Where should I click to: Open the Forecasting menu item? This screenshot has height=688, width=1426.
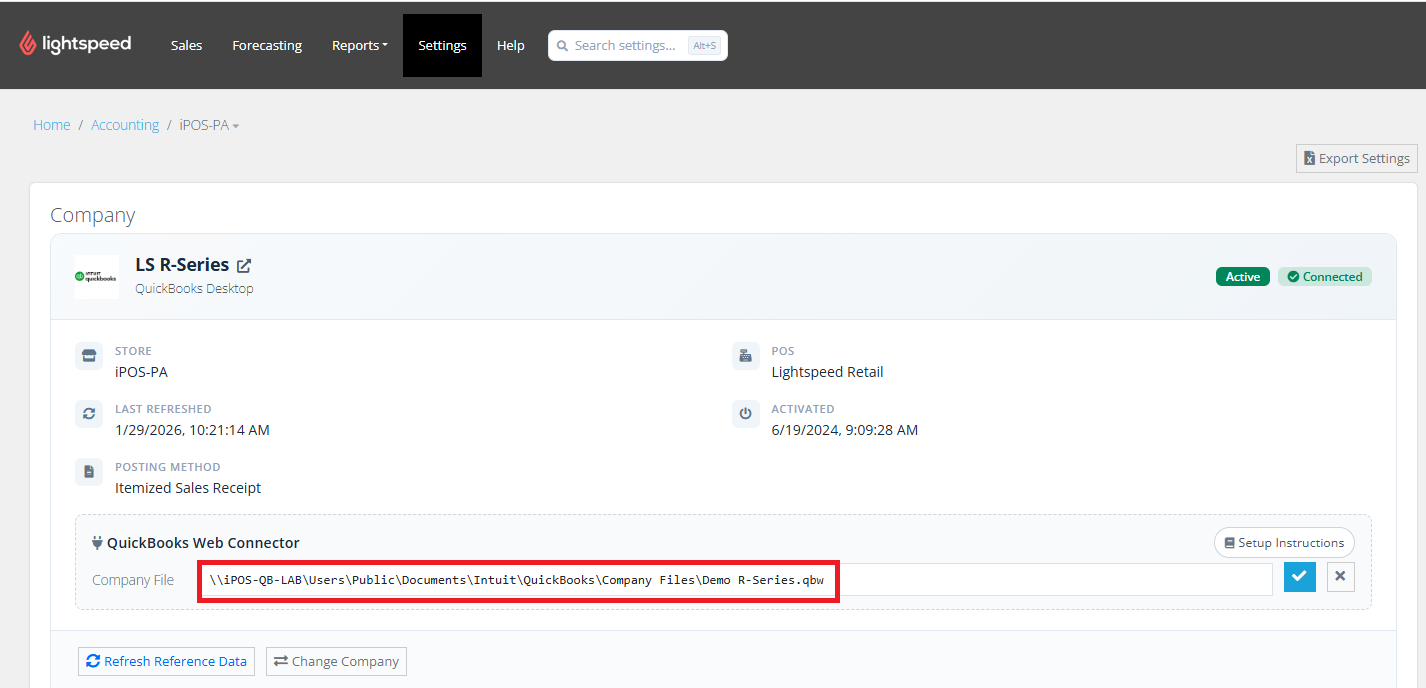pyautogui.click(x=267, y=45)
